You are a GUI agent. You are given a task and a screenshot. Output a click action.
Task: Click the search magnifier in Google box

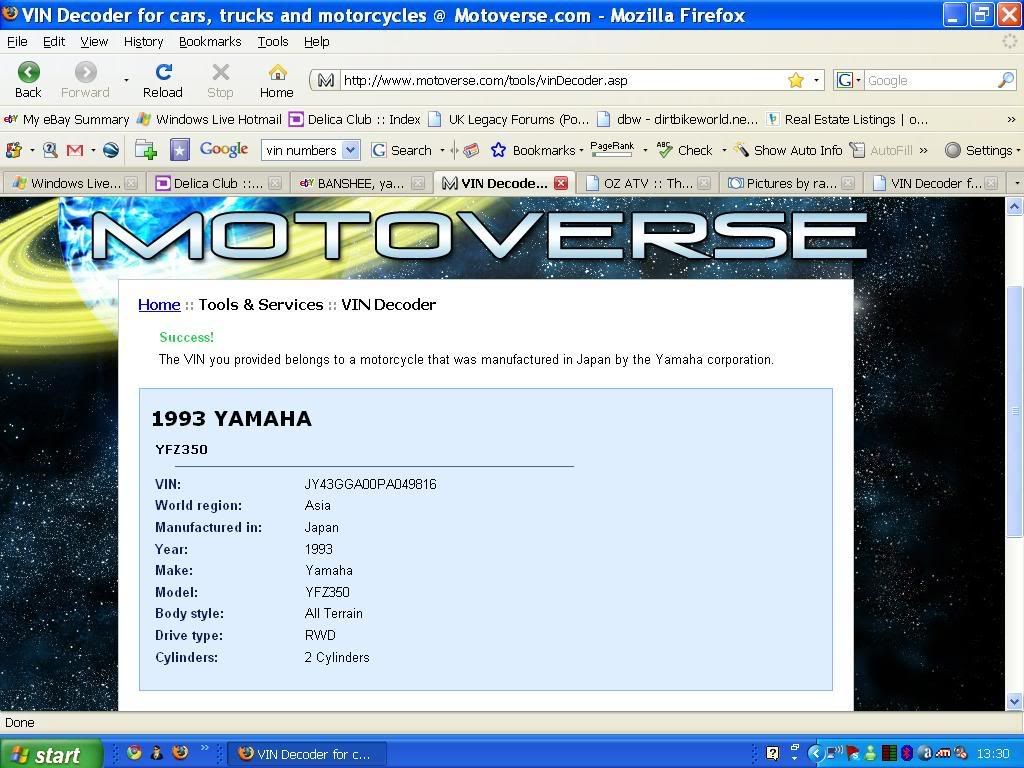(1005, 80)
